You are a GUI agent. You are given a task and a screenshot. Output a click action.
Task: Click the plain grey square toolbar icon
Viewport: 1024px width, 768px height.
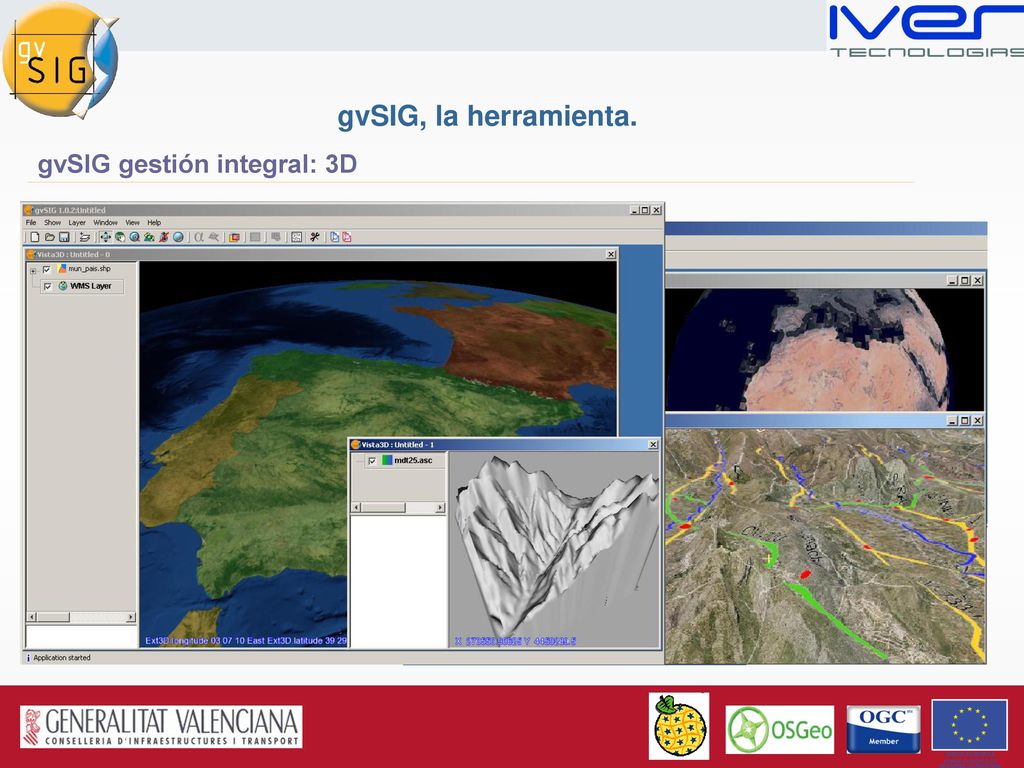coord(255,237)
